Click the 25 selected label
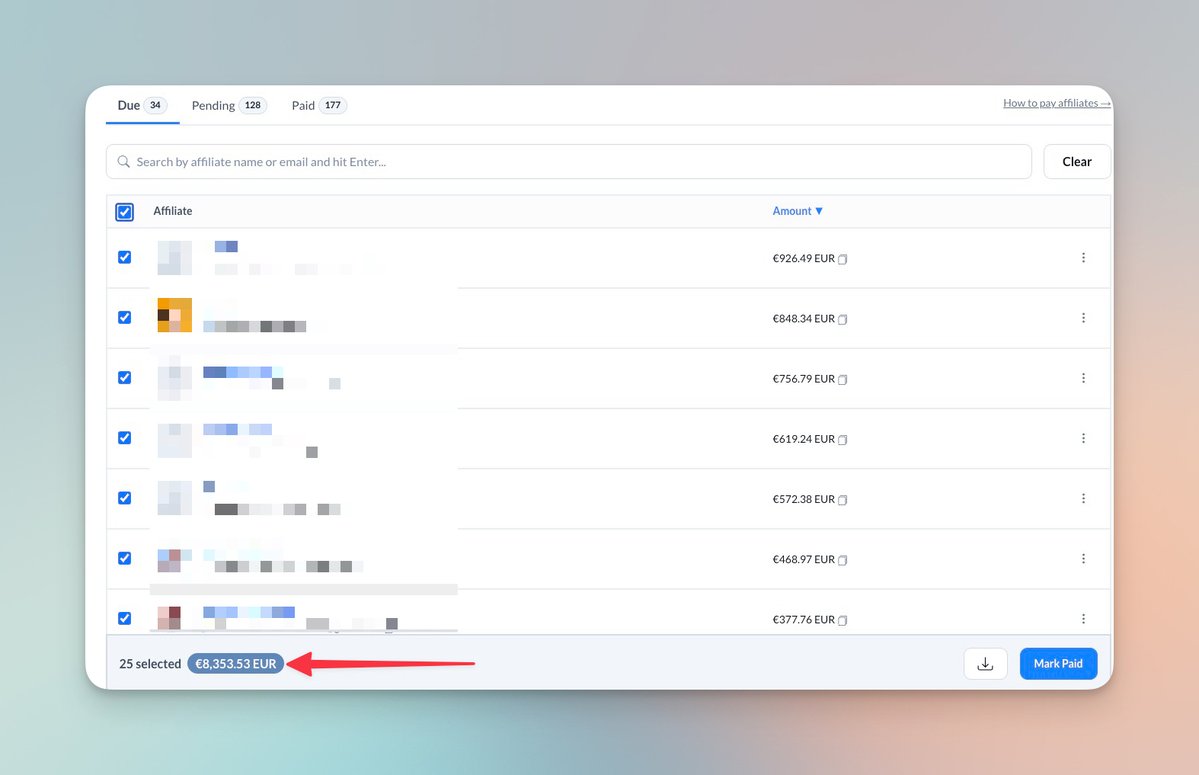Screen dimensions: 1199x775 [150, 664]
